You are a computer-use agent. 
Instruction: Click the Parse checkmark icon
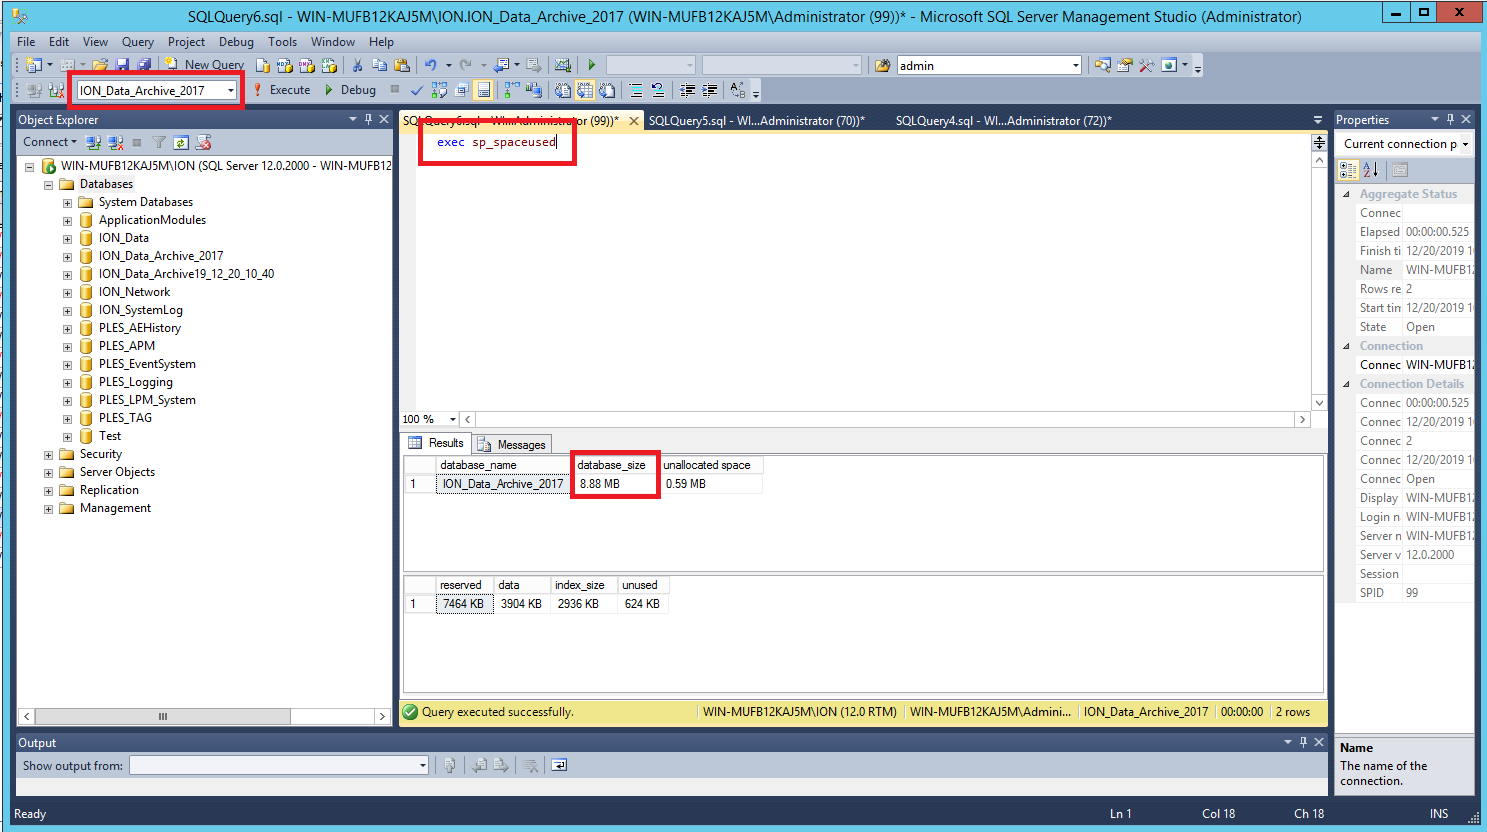pos(417,90)
